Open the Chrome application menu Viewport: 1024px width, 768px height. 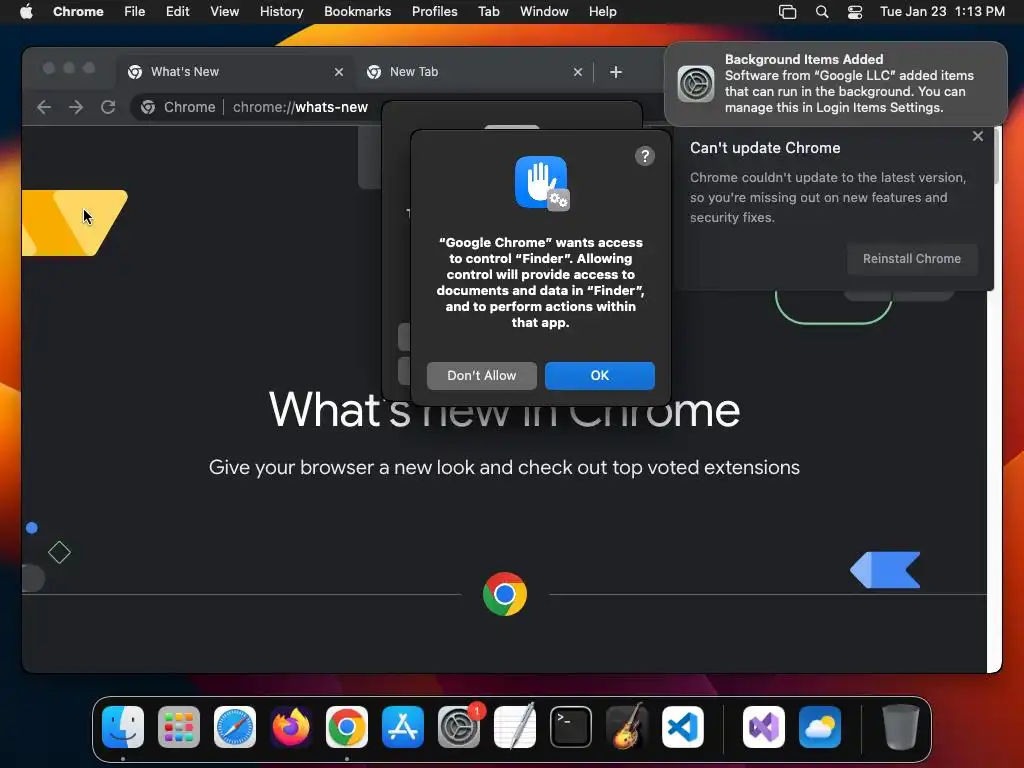click(78, 12)
